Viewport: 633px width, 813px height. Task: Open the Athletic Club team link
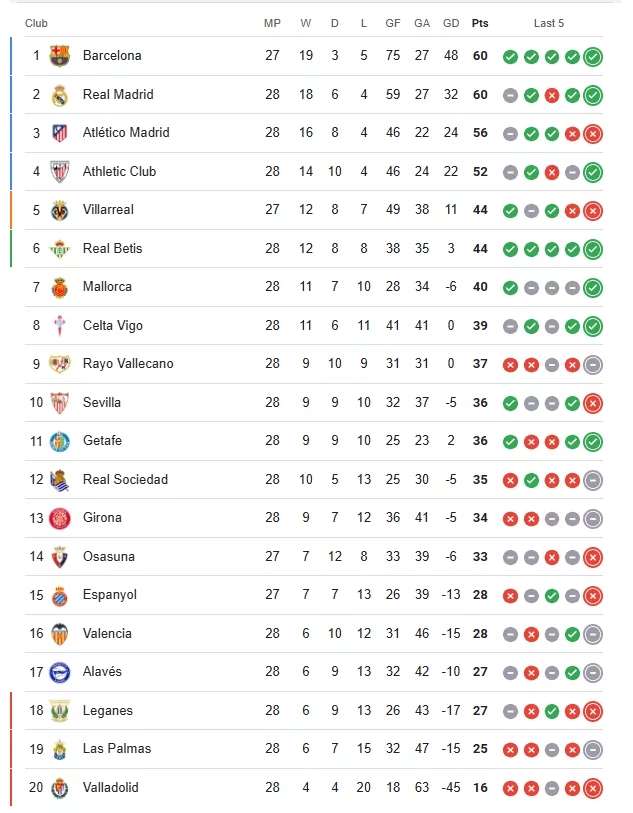pos(119,171)
